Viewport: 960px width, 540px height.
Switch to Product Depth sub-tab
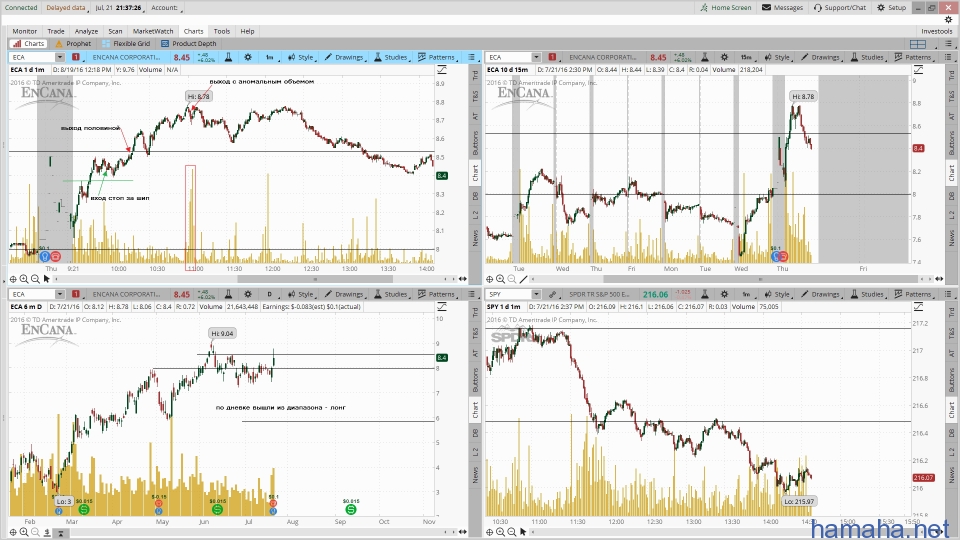[x=189, y=43]
